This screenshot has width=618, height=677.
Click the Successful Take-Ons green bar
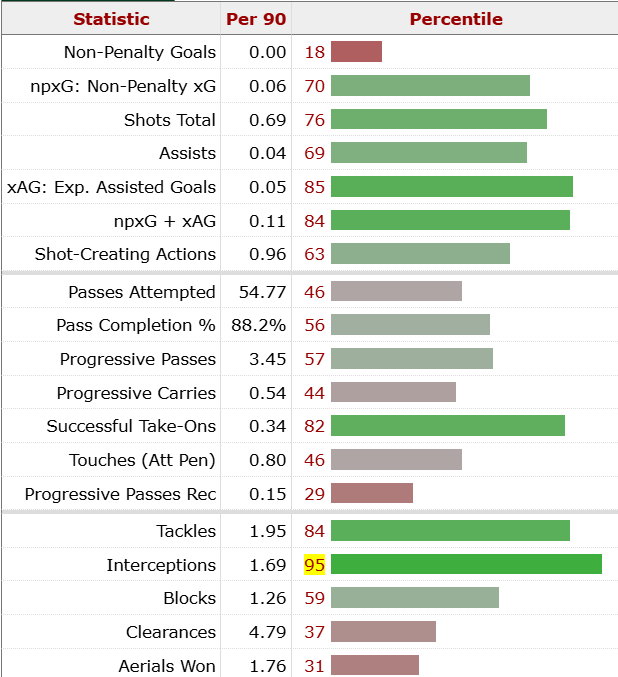point(447,426)
